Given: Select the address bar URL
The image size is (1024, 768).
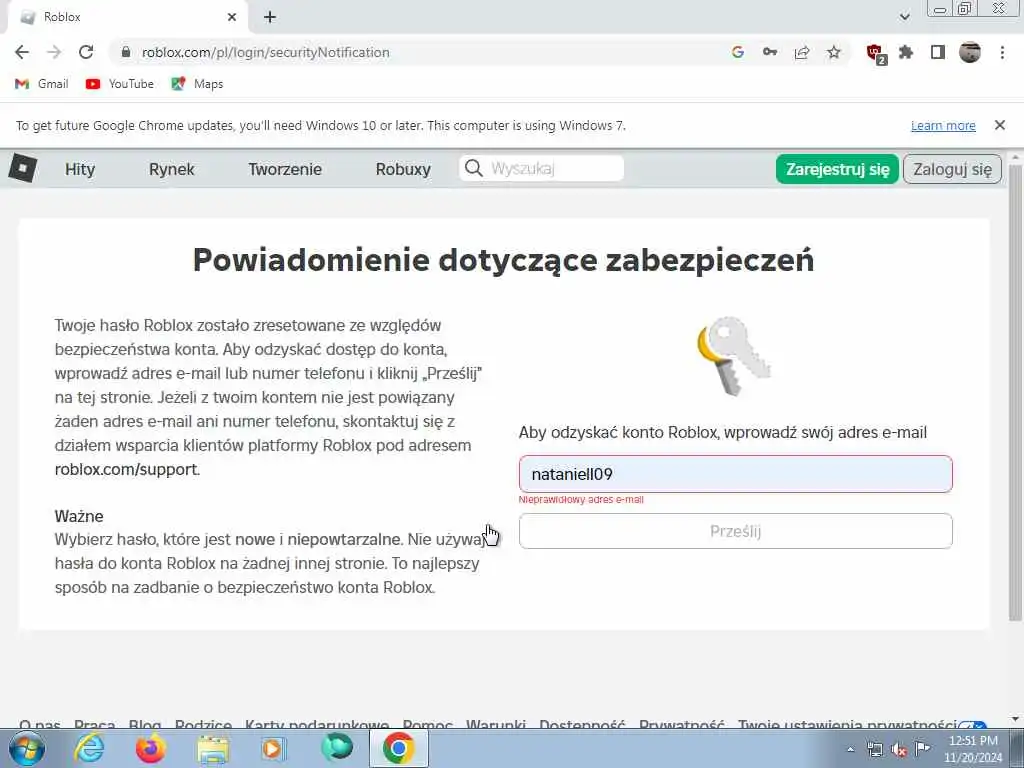Looking at the screenshot, I should coord(265,52).
